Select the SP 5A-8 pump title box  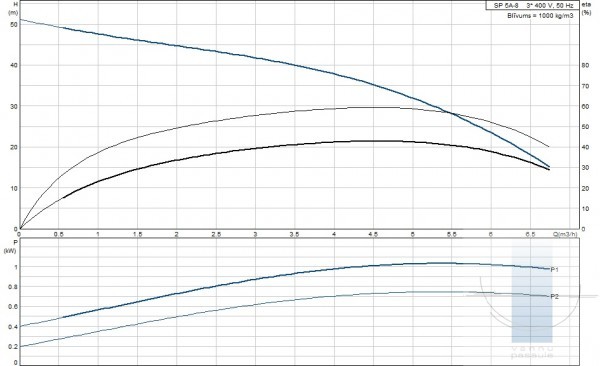pyautogui.click(x=533, y=5)
